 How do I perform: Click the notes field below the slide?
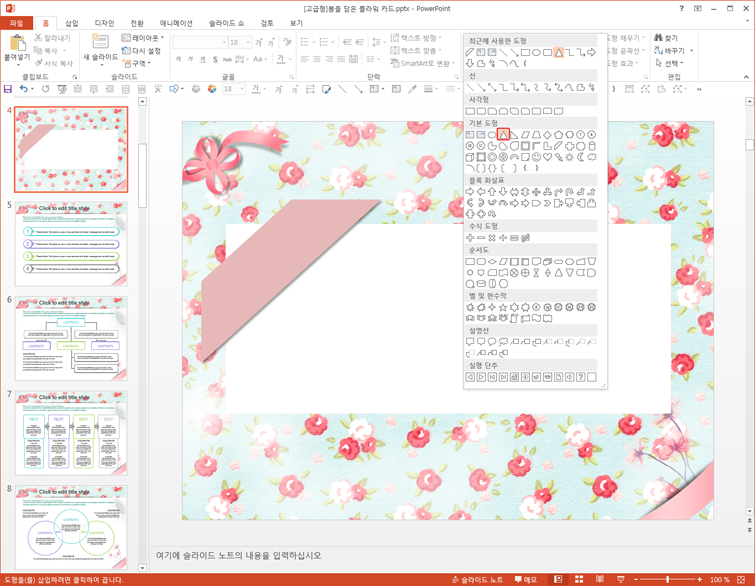pyautogui.click(x=448, y=556)
